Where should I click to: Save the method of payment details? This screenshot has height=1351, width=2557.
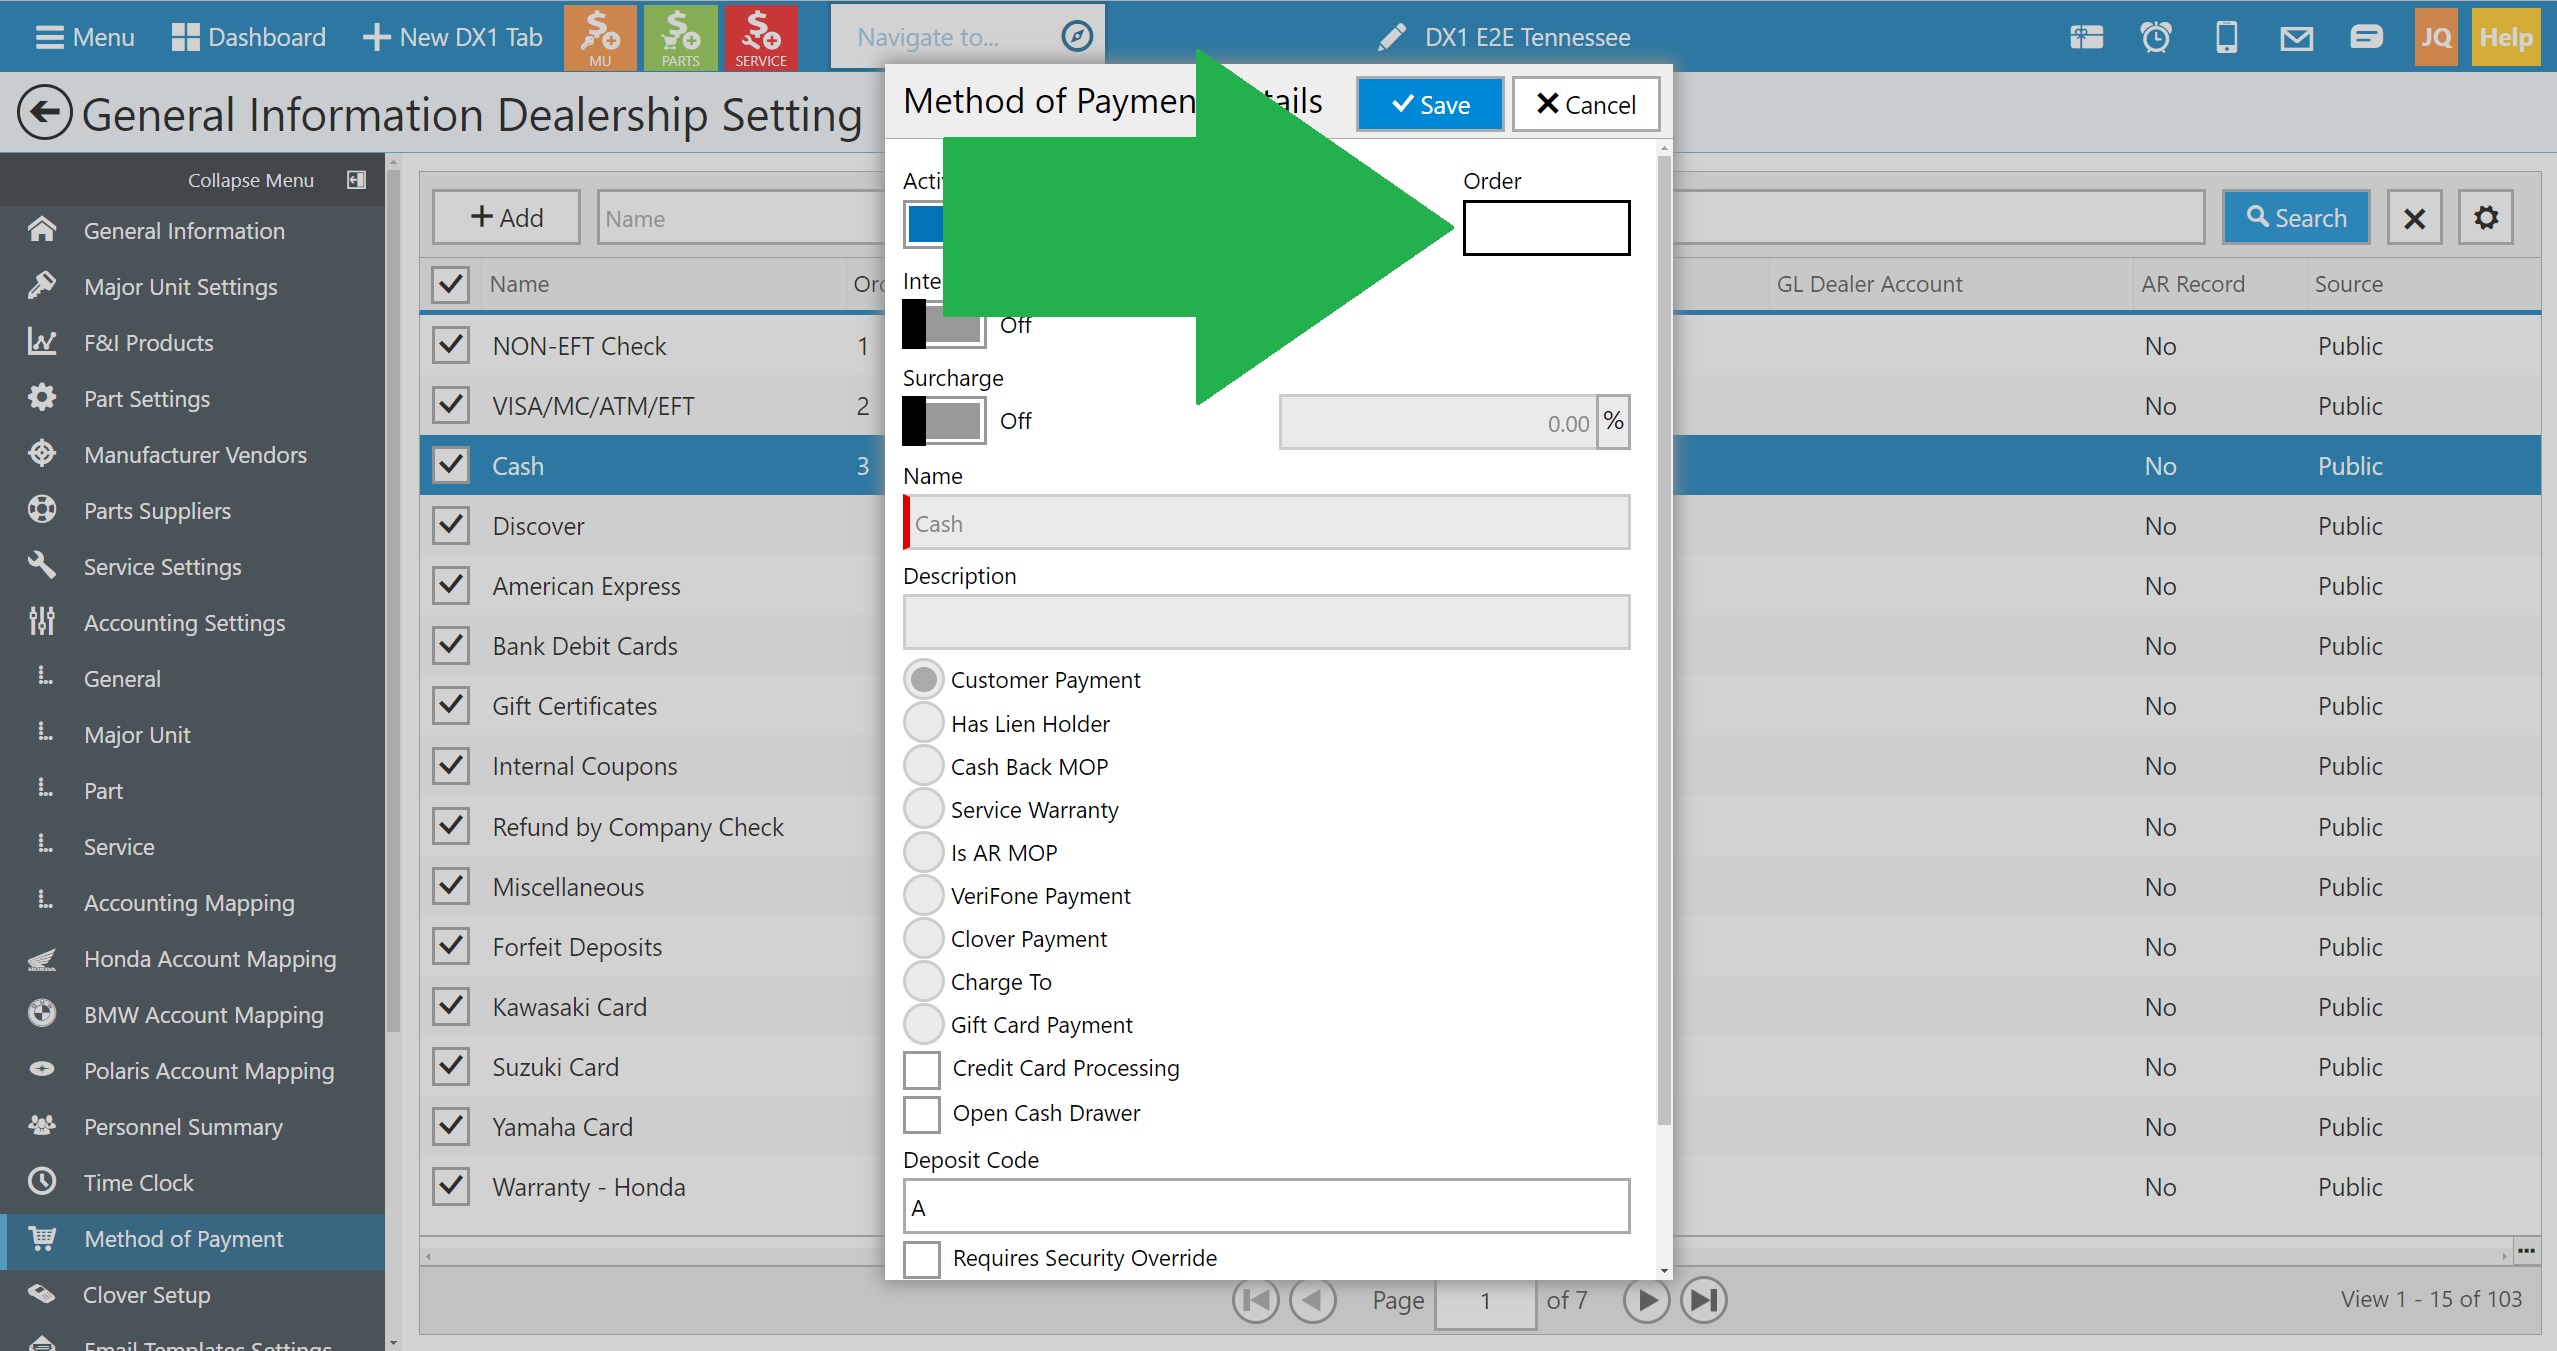coord(1429,104)
